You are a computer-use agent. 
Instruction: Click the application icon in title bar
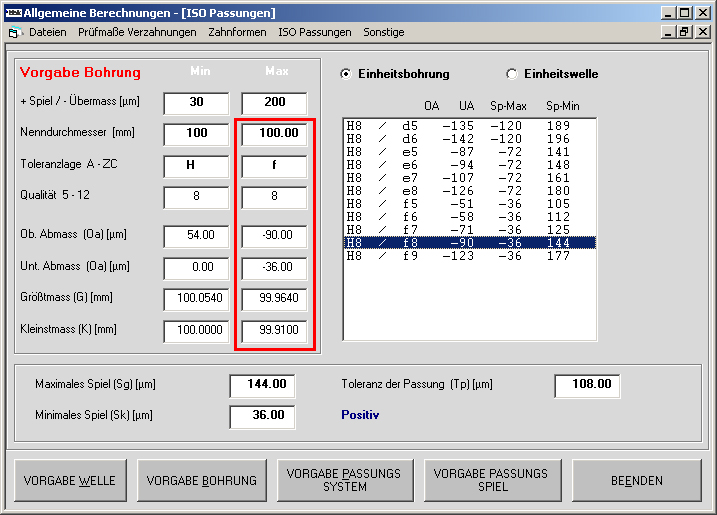tap(13, 13)
